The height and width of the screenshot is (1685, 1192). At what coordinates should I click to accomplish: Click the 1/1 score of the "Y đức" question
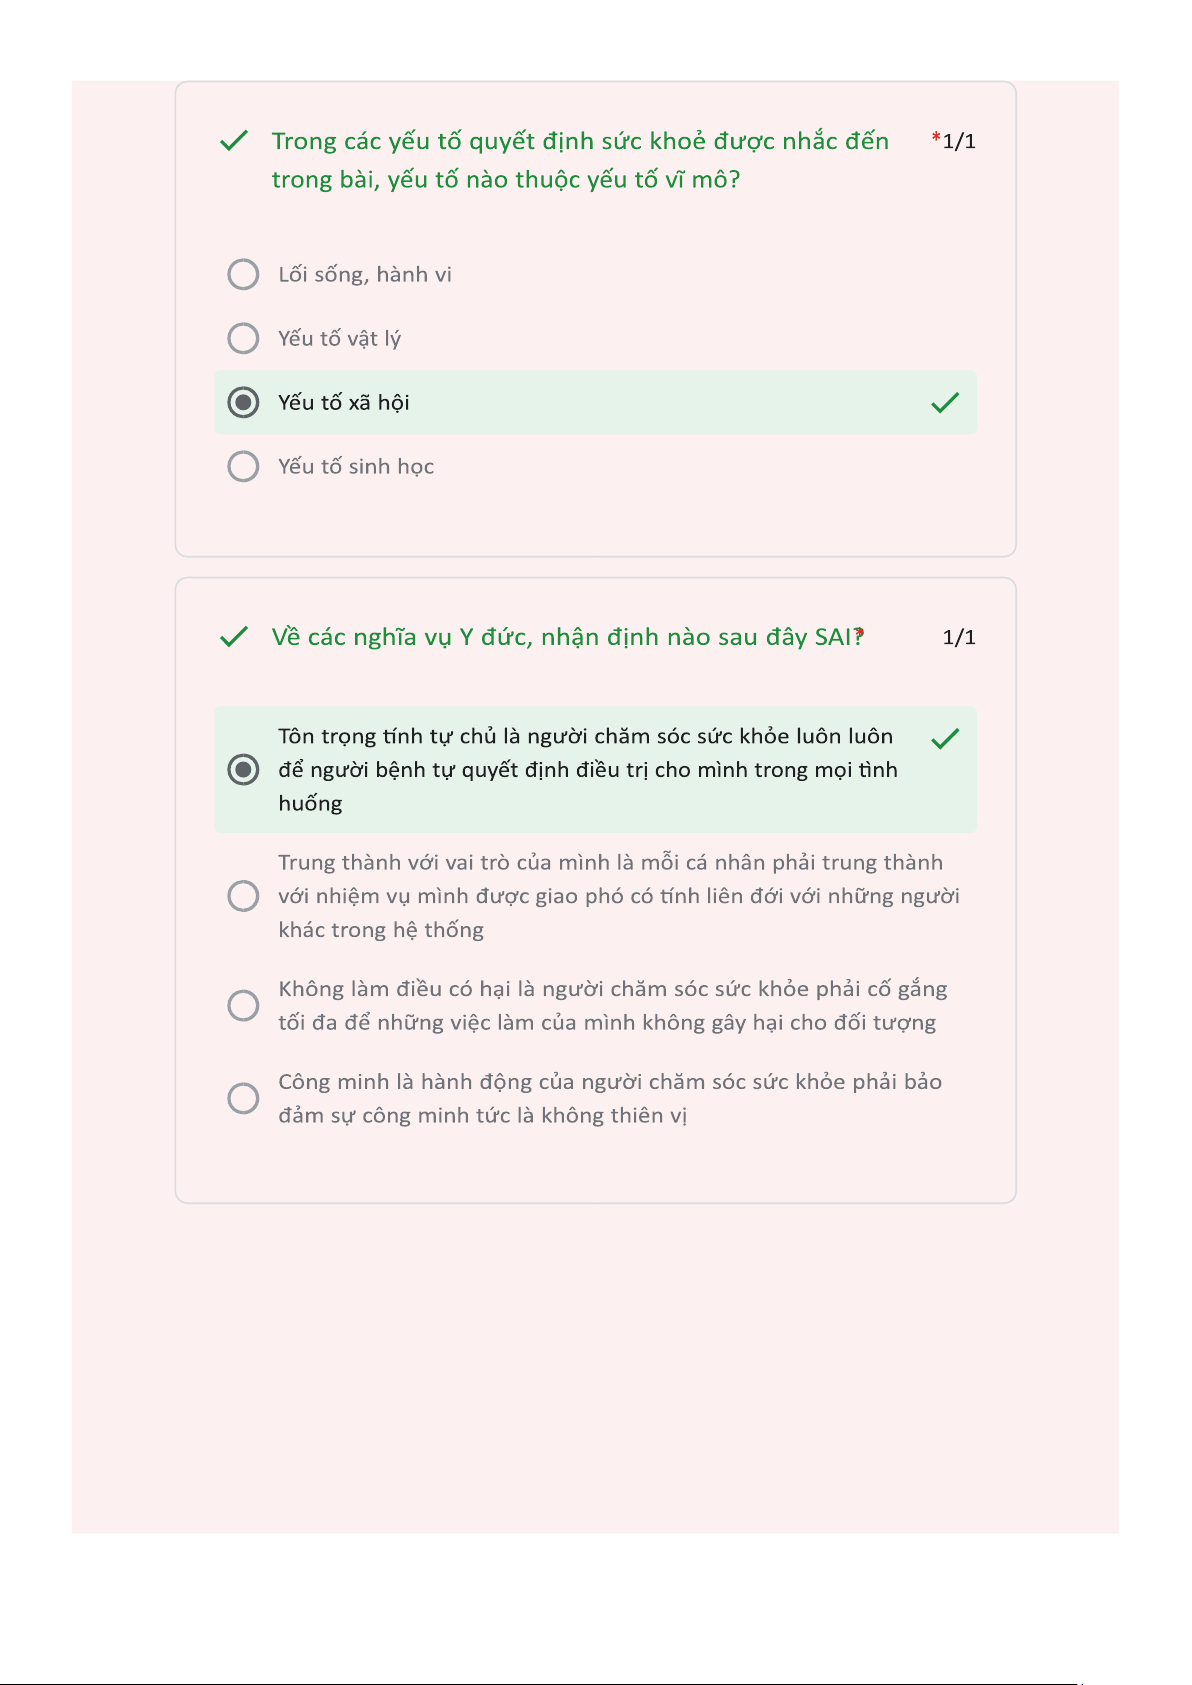[x=959, y=637]
